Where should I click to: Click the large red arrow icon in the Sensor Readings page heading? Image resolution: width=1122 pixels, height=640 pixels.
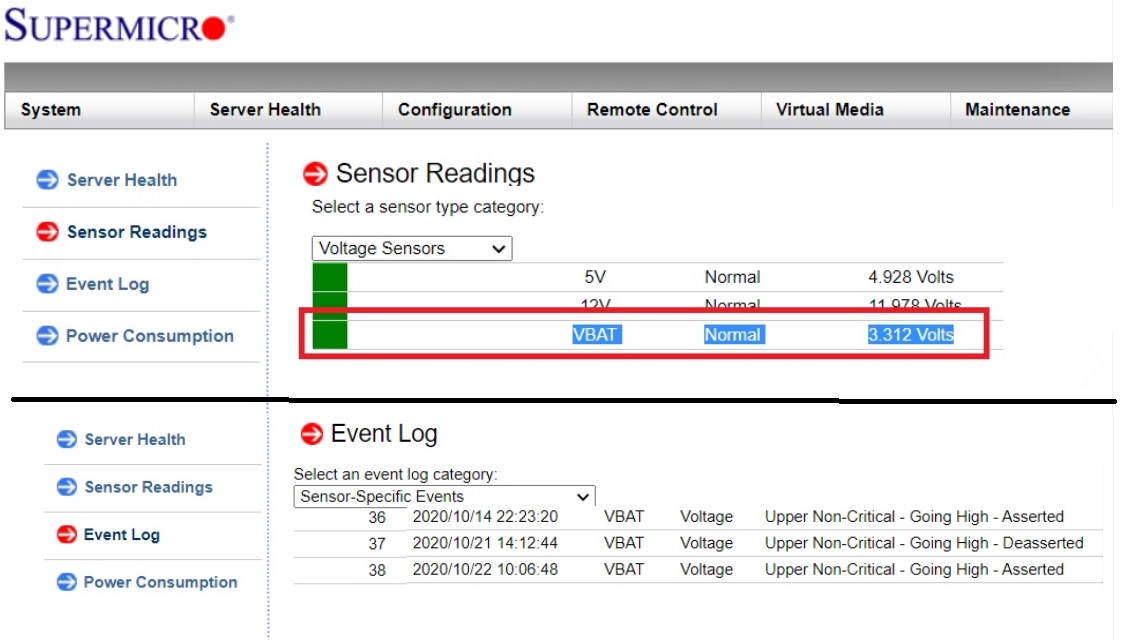[x=315, y=174]
